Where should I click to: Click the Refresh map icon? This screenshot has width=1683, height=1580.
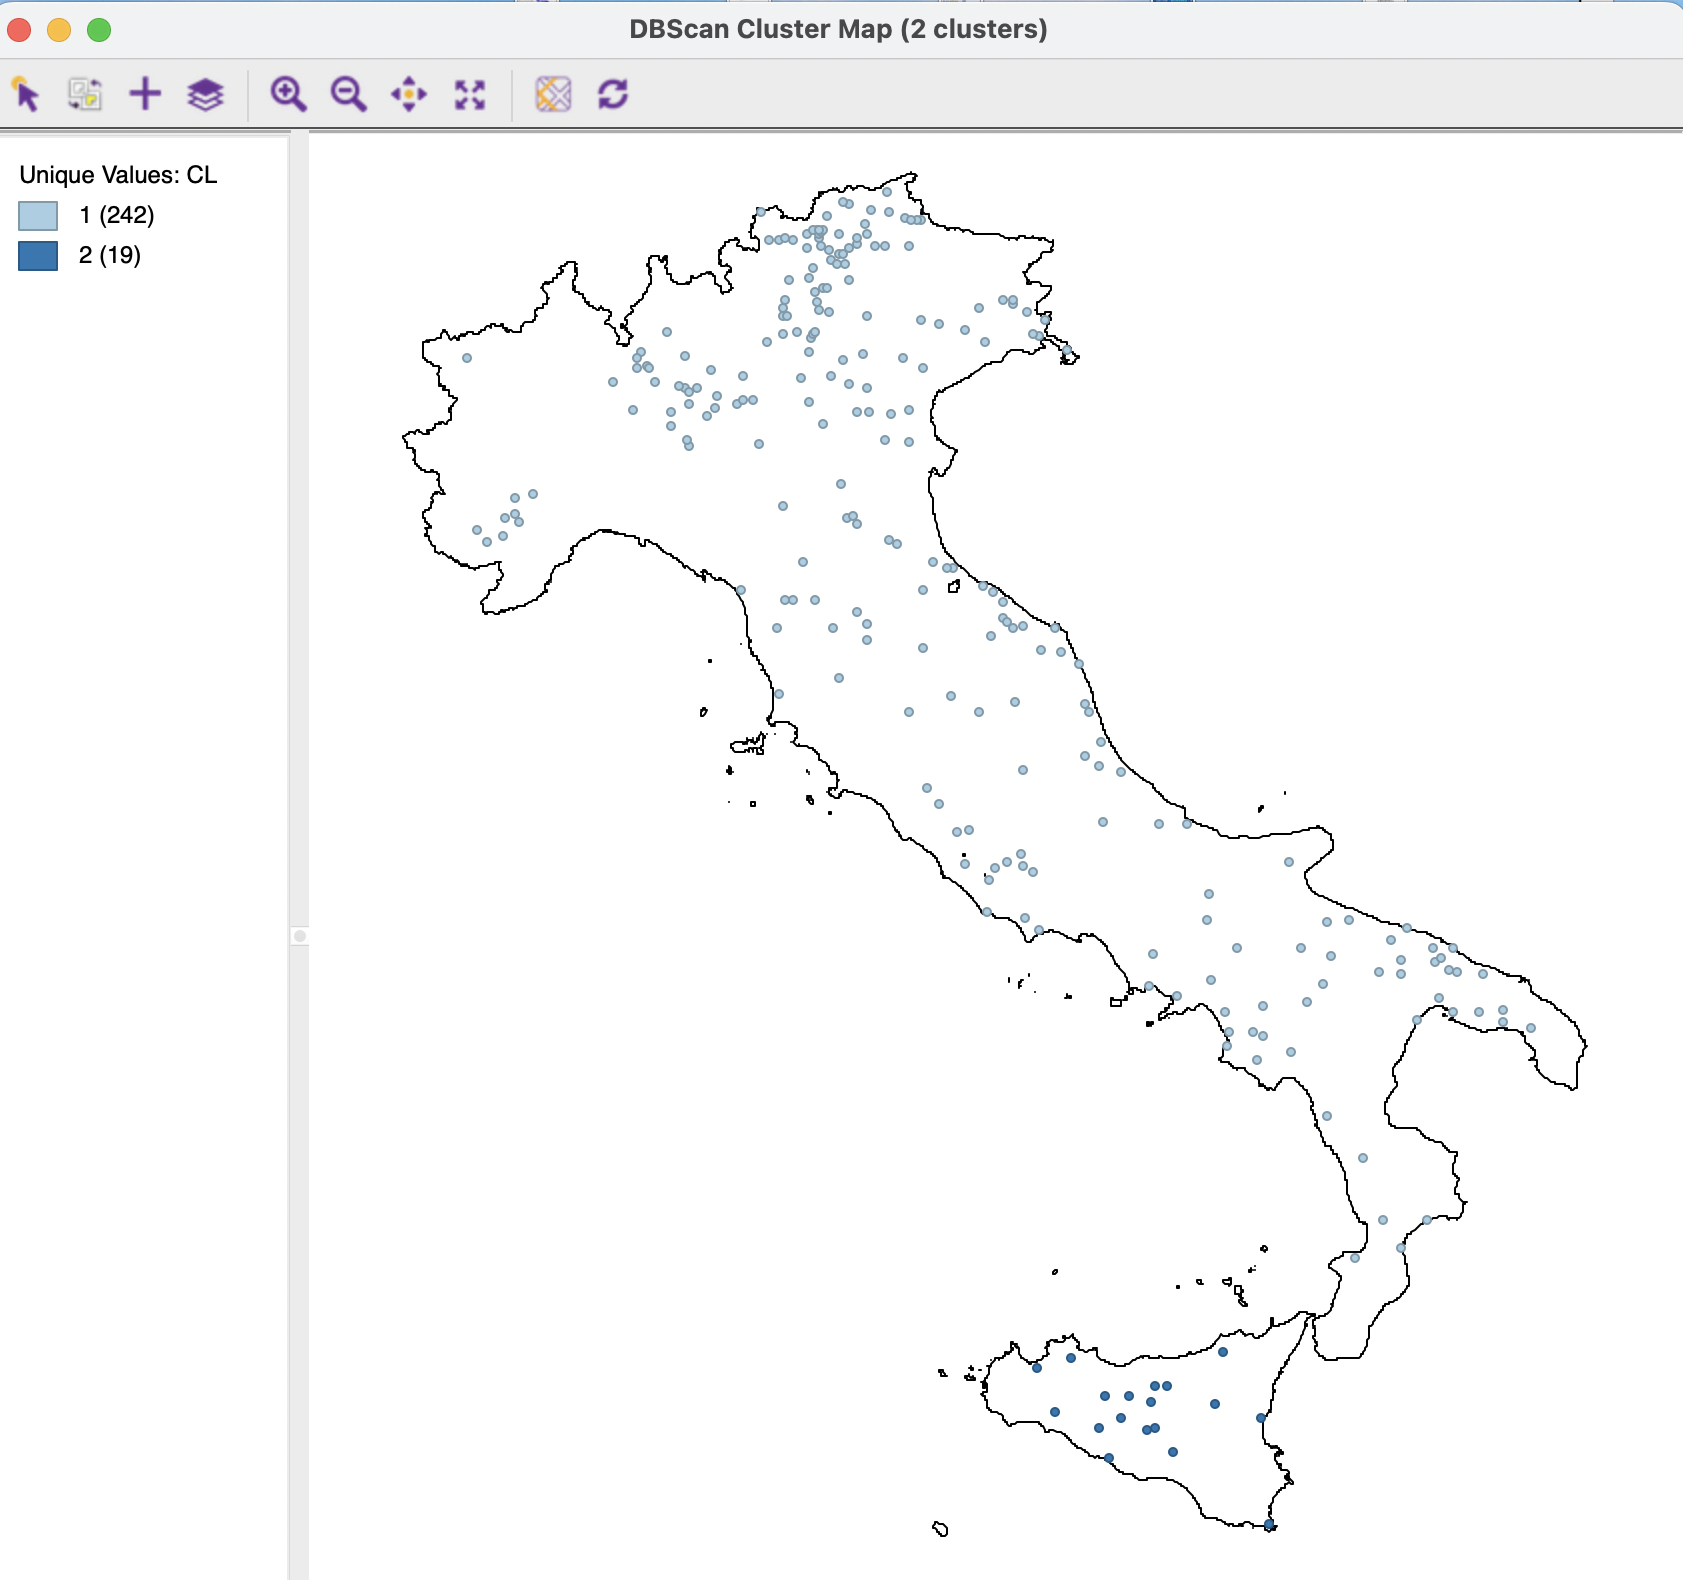pyautogui.click(x=613, y=95)
